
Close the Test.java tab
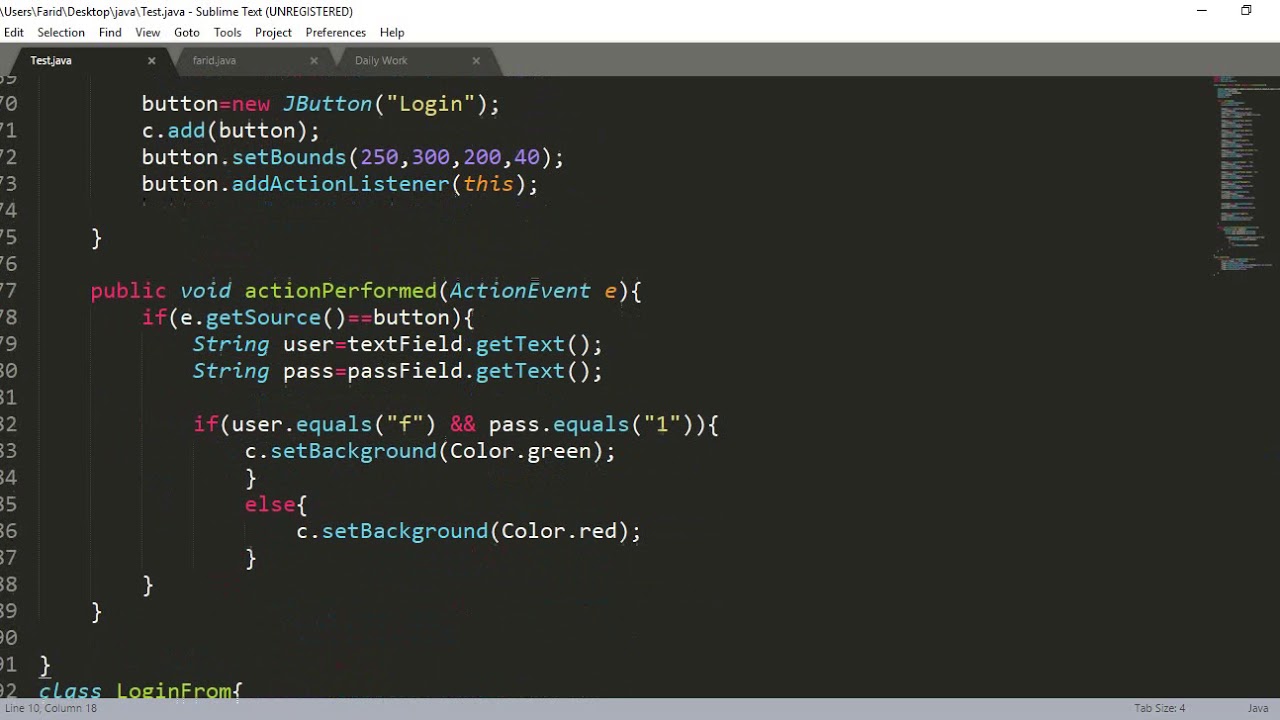tap(152, 61)
